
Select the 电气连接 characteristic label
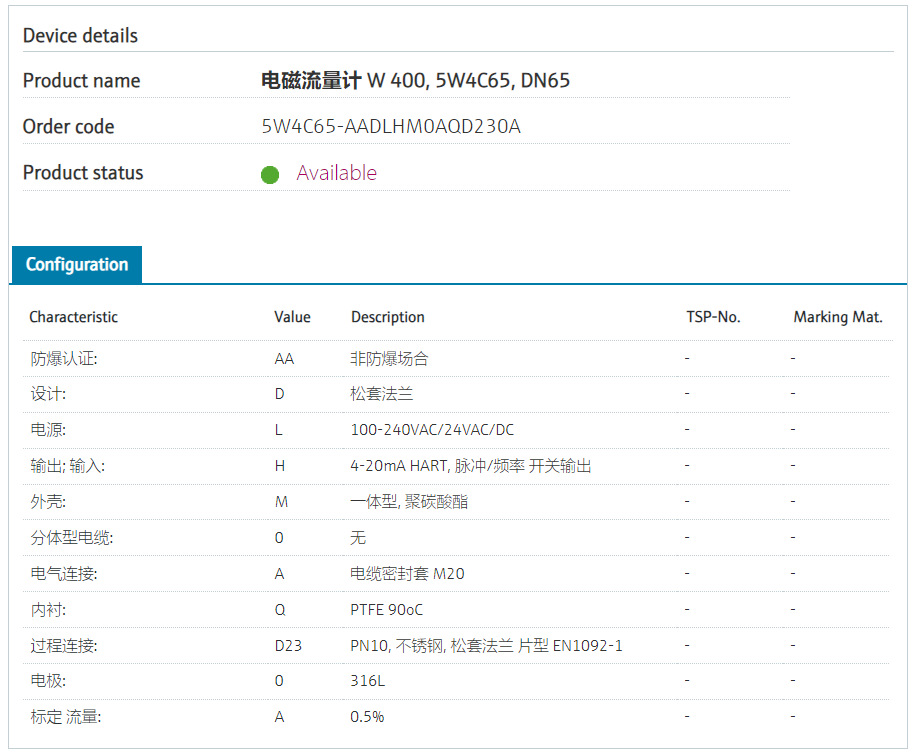coord(64,574)
